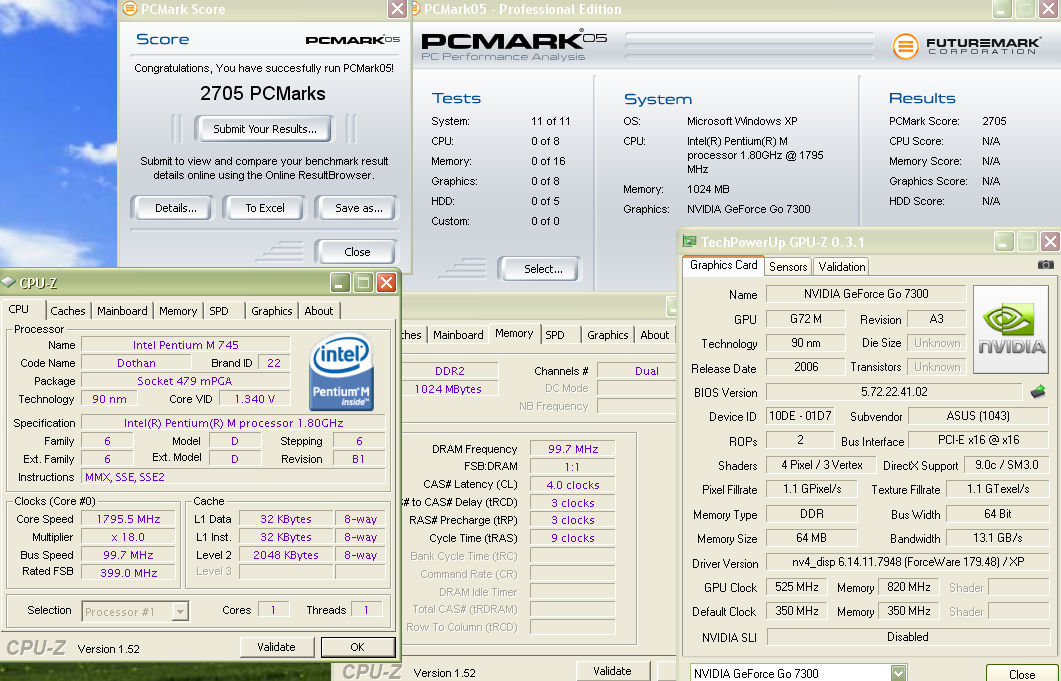Click the BIOS save chip icon in GPU-Z

[x=1038, y=392]
